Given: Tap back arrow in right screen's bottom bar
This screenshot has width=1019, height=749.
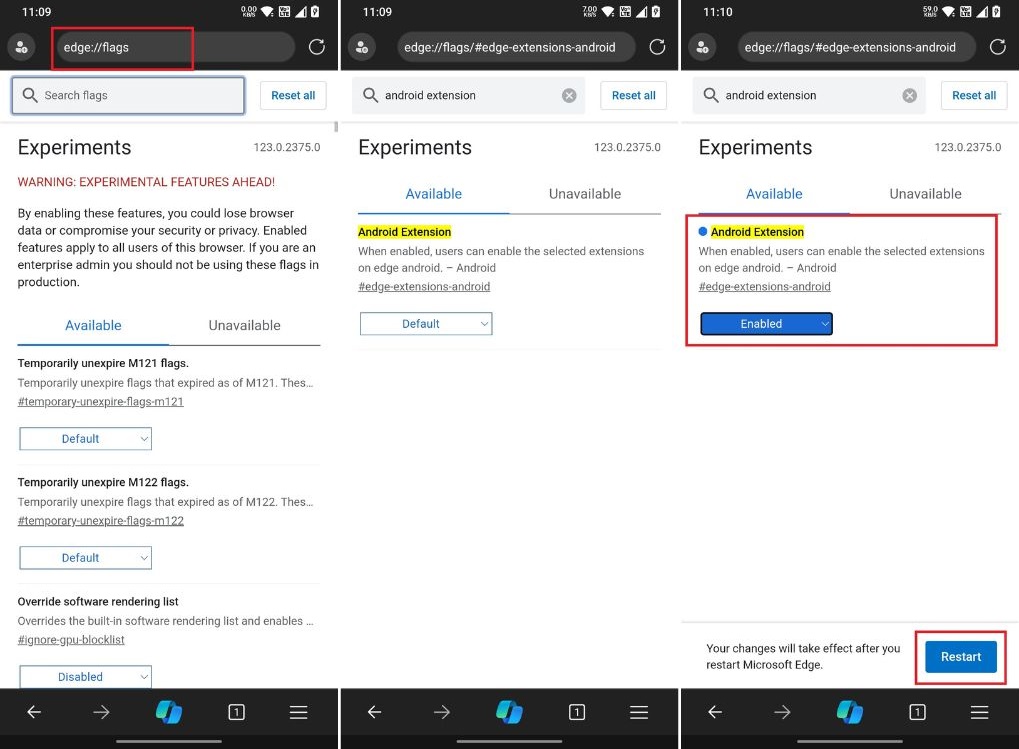Looking at the screenshot, I should pos(715,712).
